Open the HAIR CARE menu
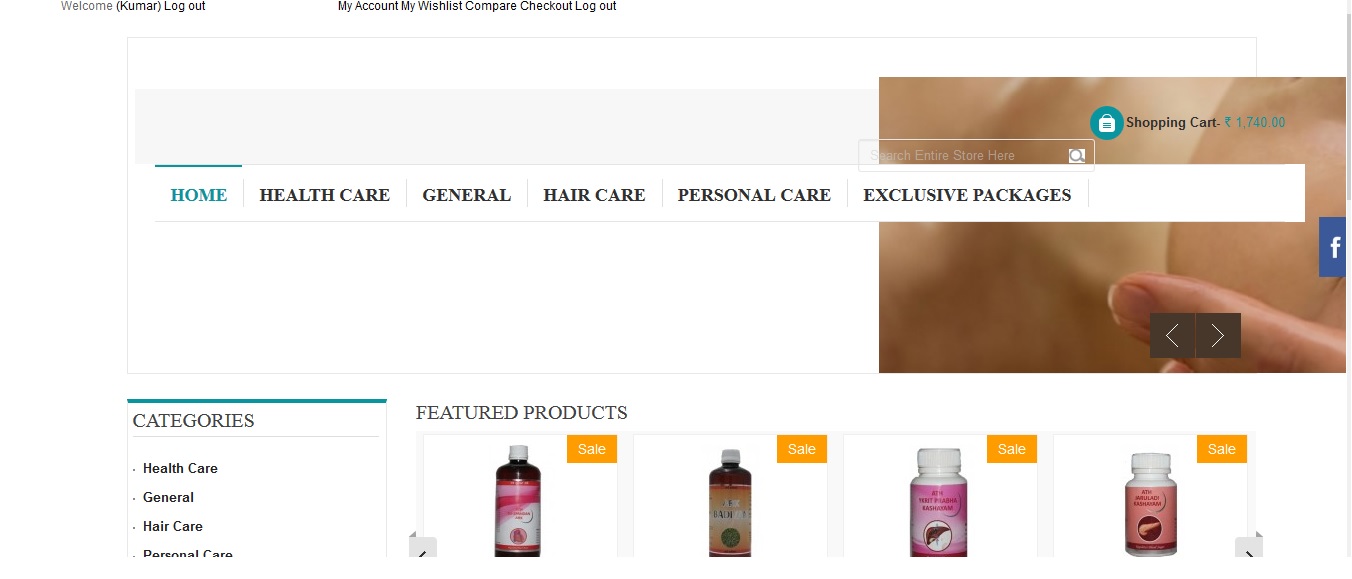This screenshot has height=579, width=1352. (x=594, y=195)
